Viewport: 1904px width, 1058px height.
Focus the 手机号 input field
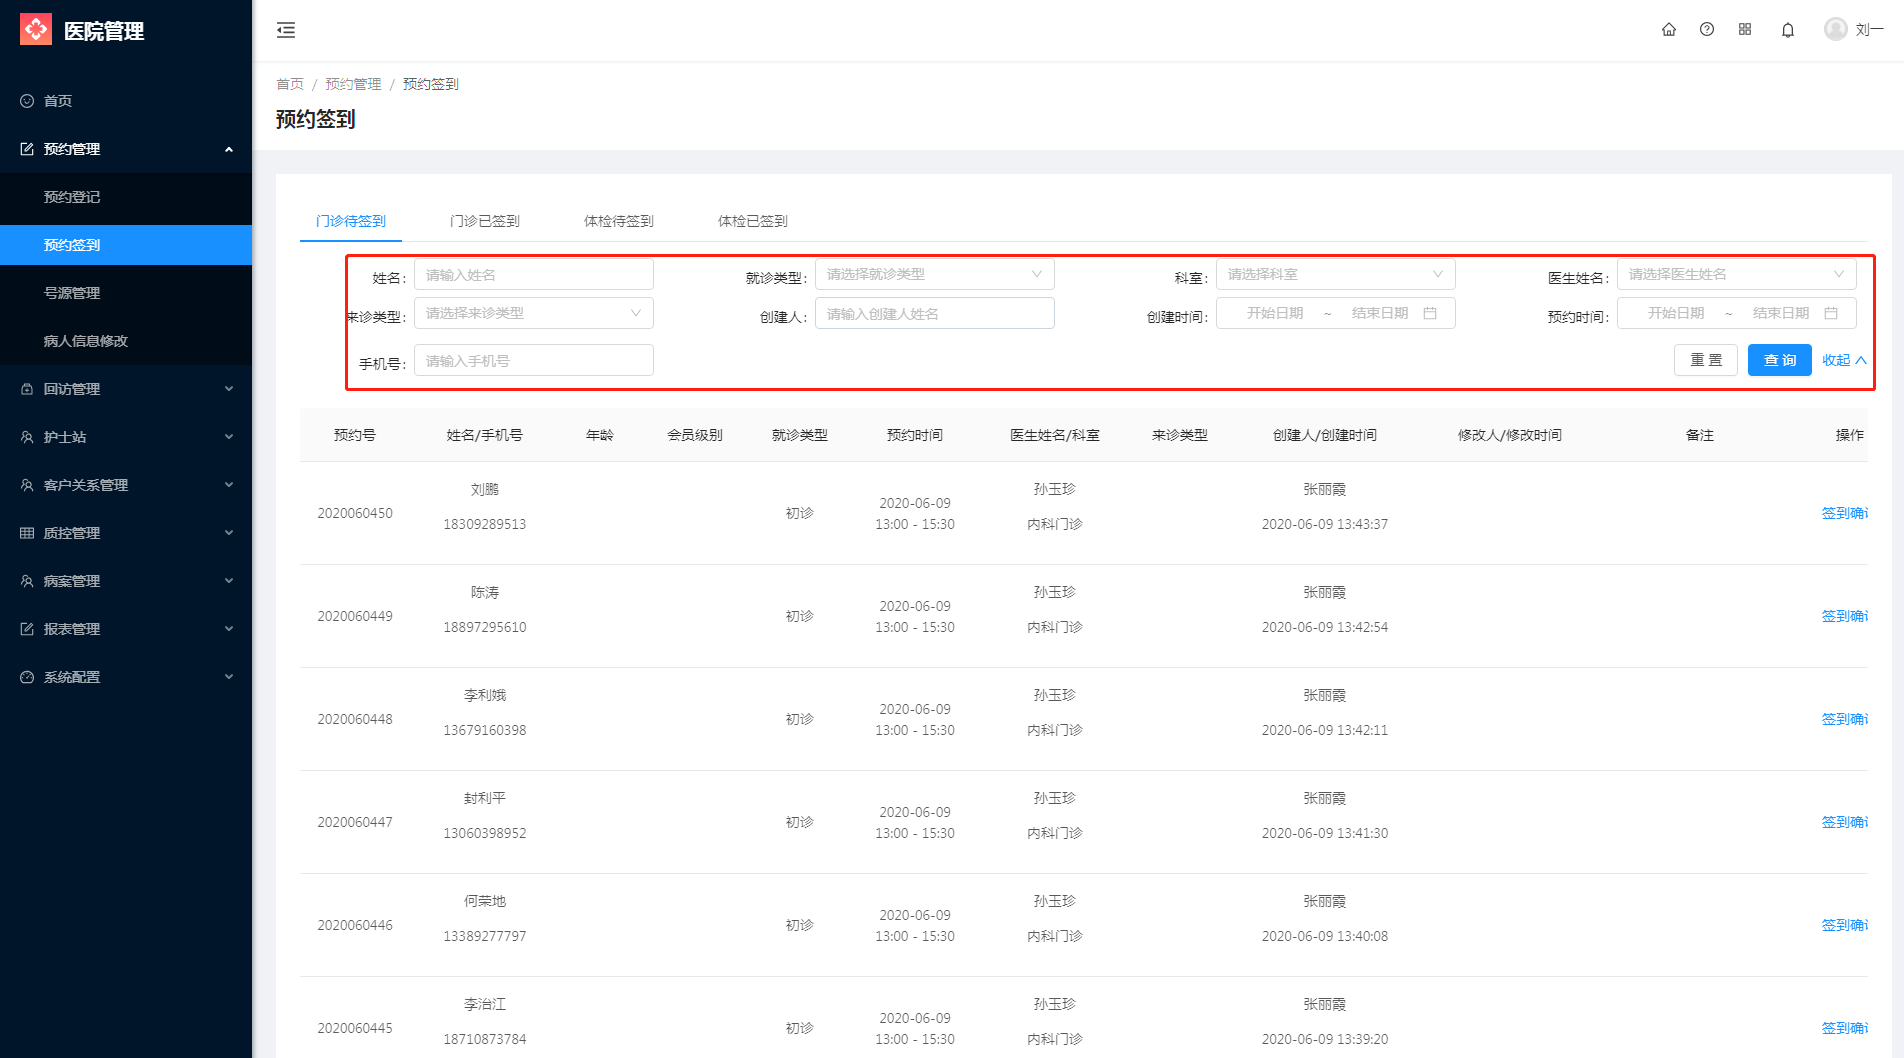(x=533, y=360)
